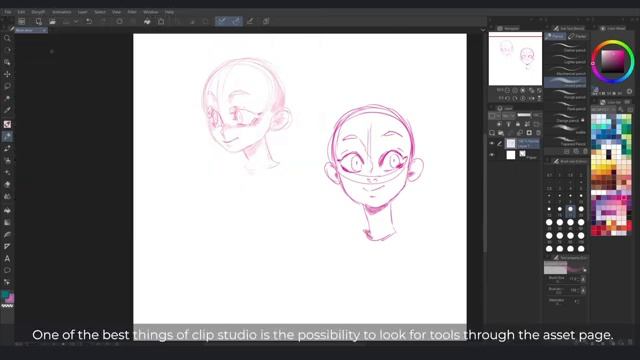This screenshot has height=360, width=640.
Task: Select the Zoom magnifier tool
Action: [7, 38]
